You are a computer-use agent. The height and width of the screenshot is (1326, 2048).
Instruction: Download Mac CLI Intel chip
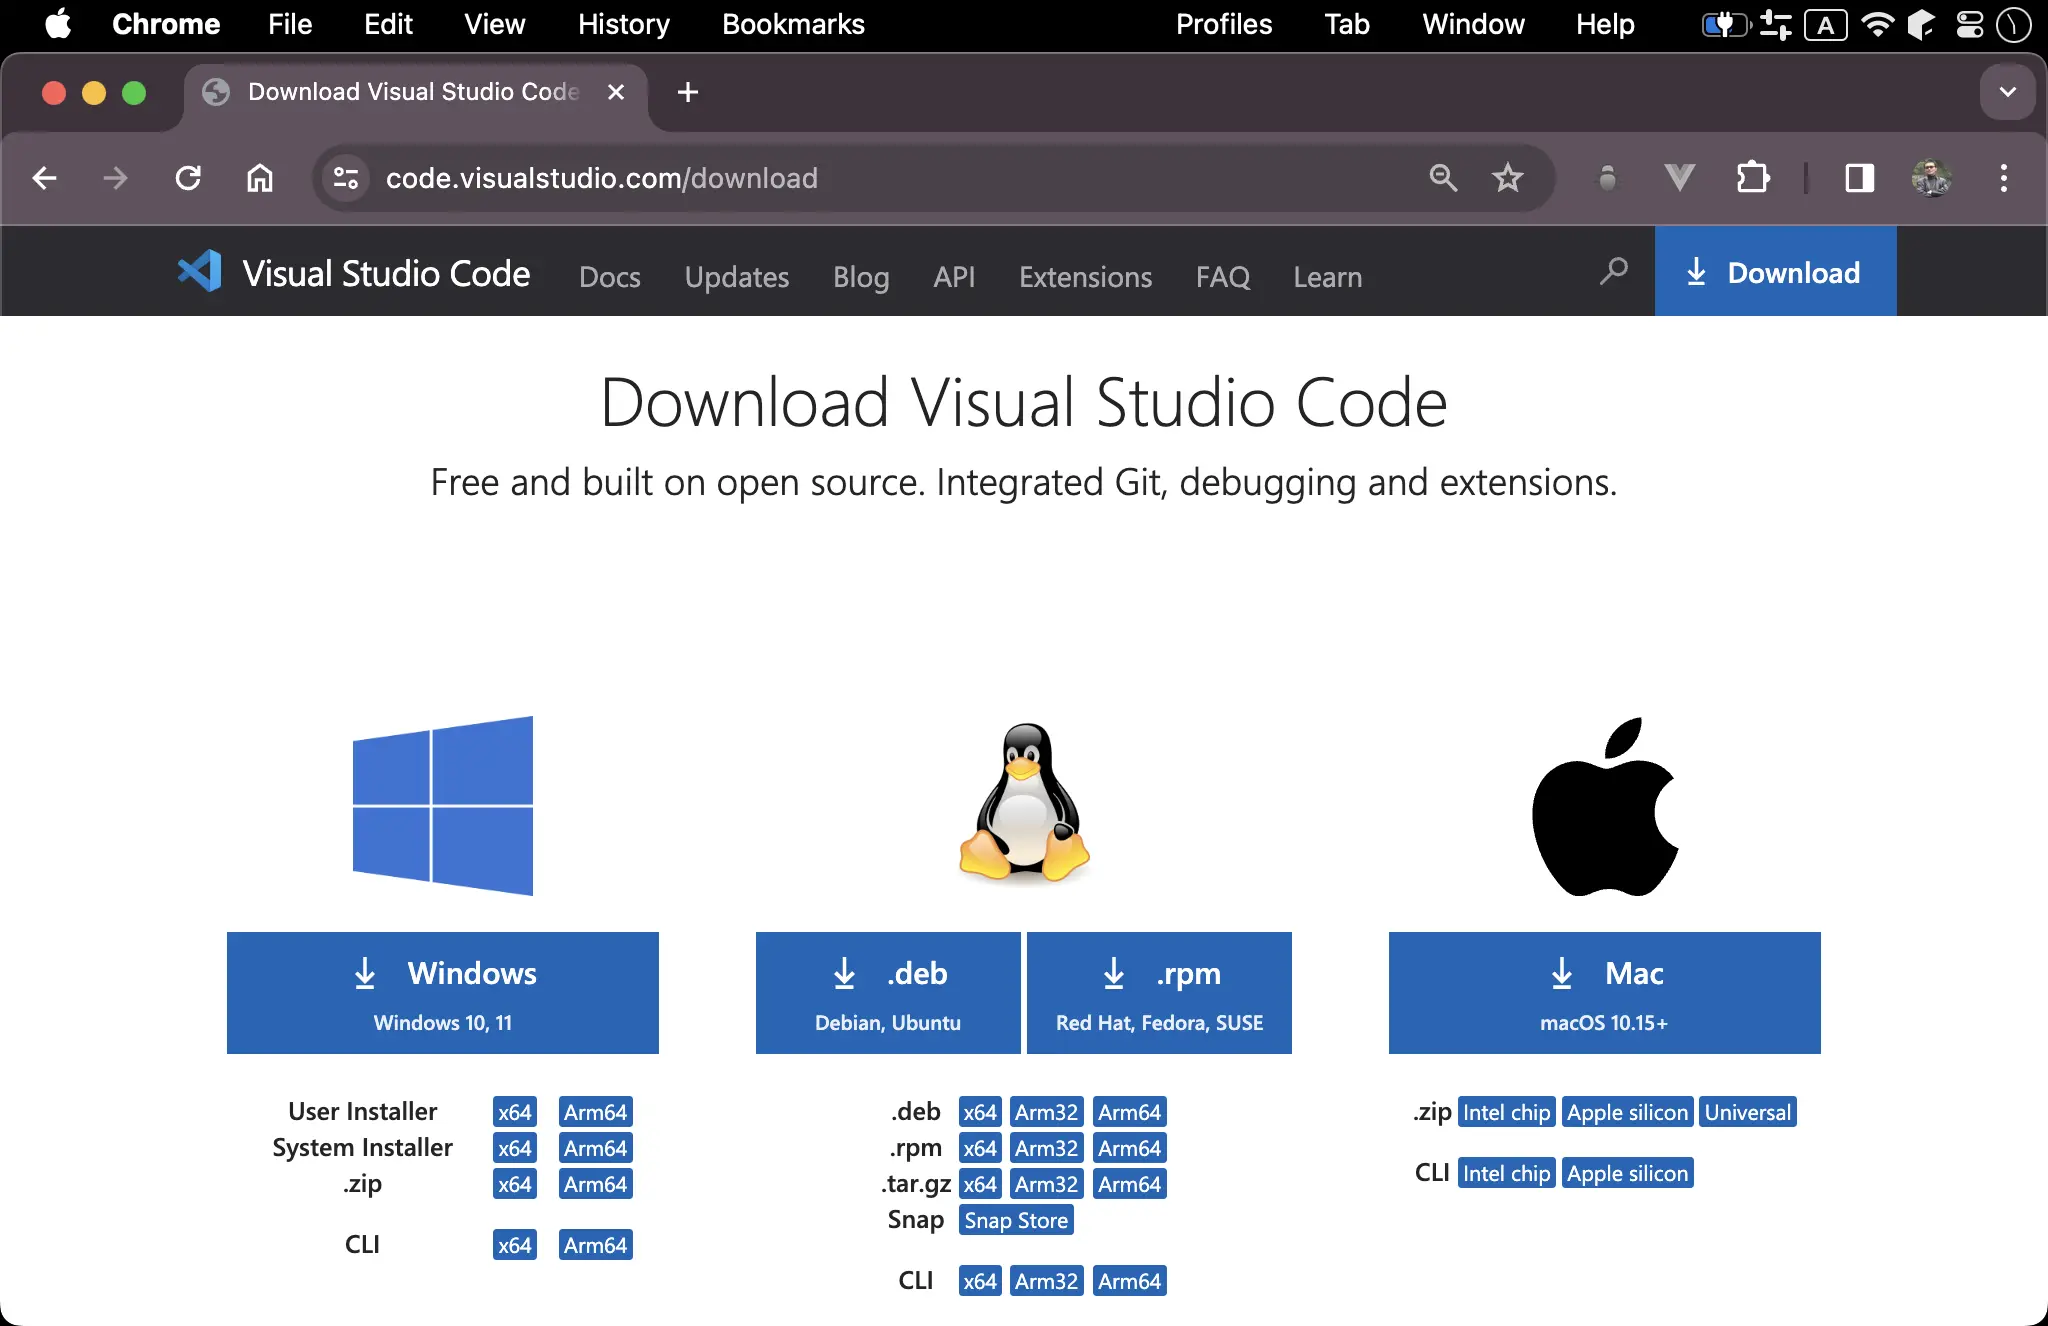pyautogui.click(x=1507, y=1173)
